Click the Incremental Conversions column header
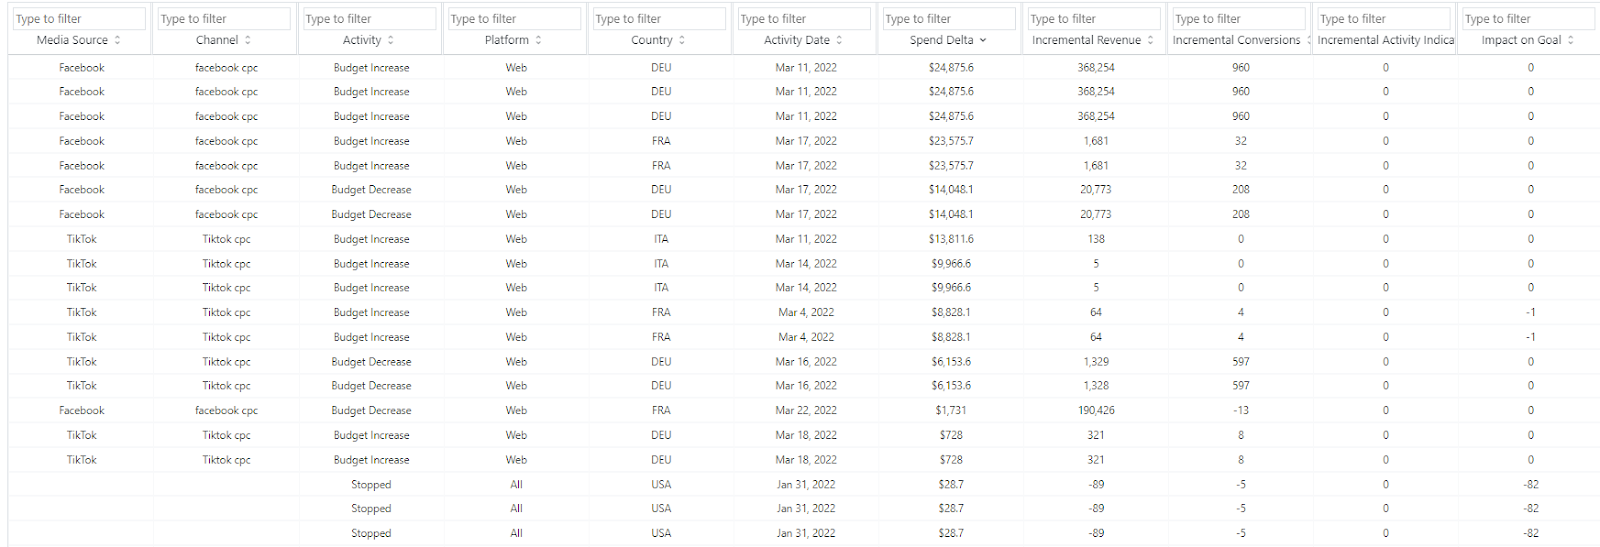 pyautogui.click(x=1236, y=40)
